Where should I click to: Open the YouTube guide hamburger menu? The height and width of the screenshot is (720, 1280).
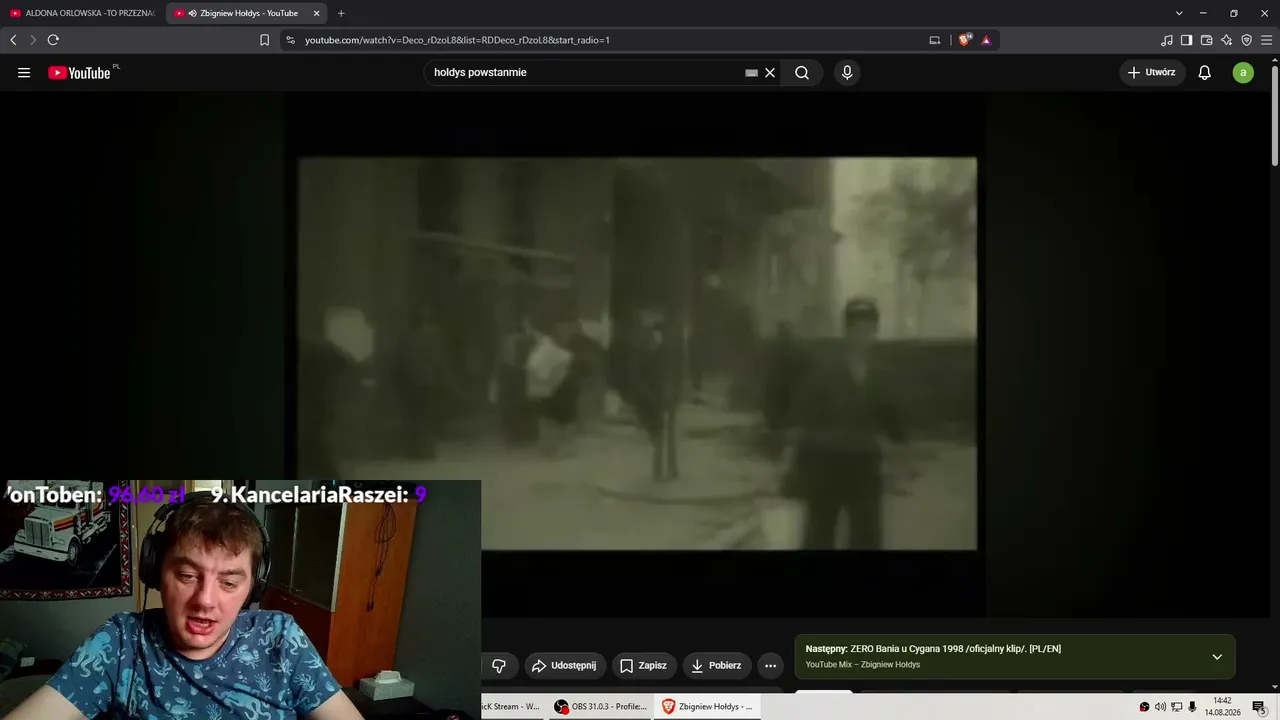24,72
